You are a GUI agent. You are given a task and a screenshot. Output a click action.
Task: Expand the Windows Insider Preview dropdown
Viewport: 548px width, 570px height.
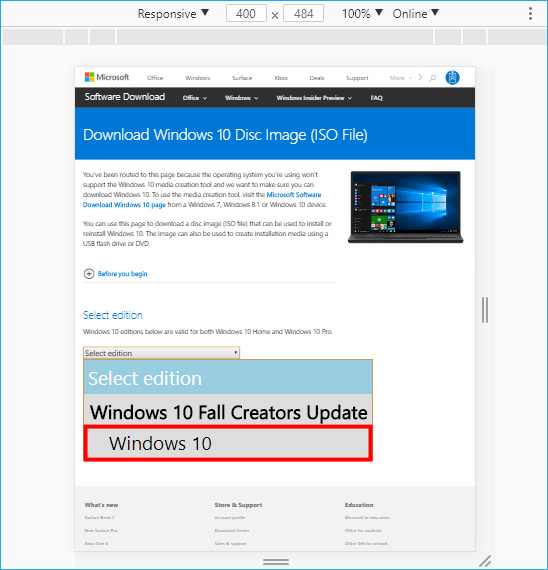[314, 98]
